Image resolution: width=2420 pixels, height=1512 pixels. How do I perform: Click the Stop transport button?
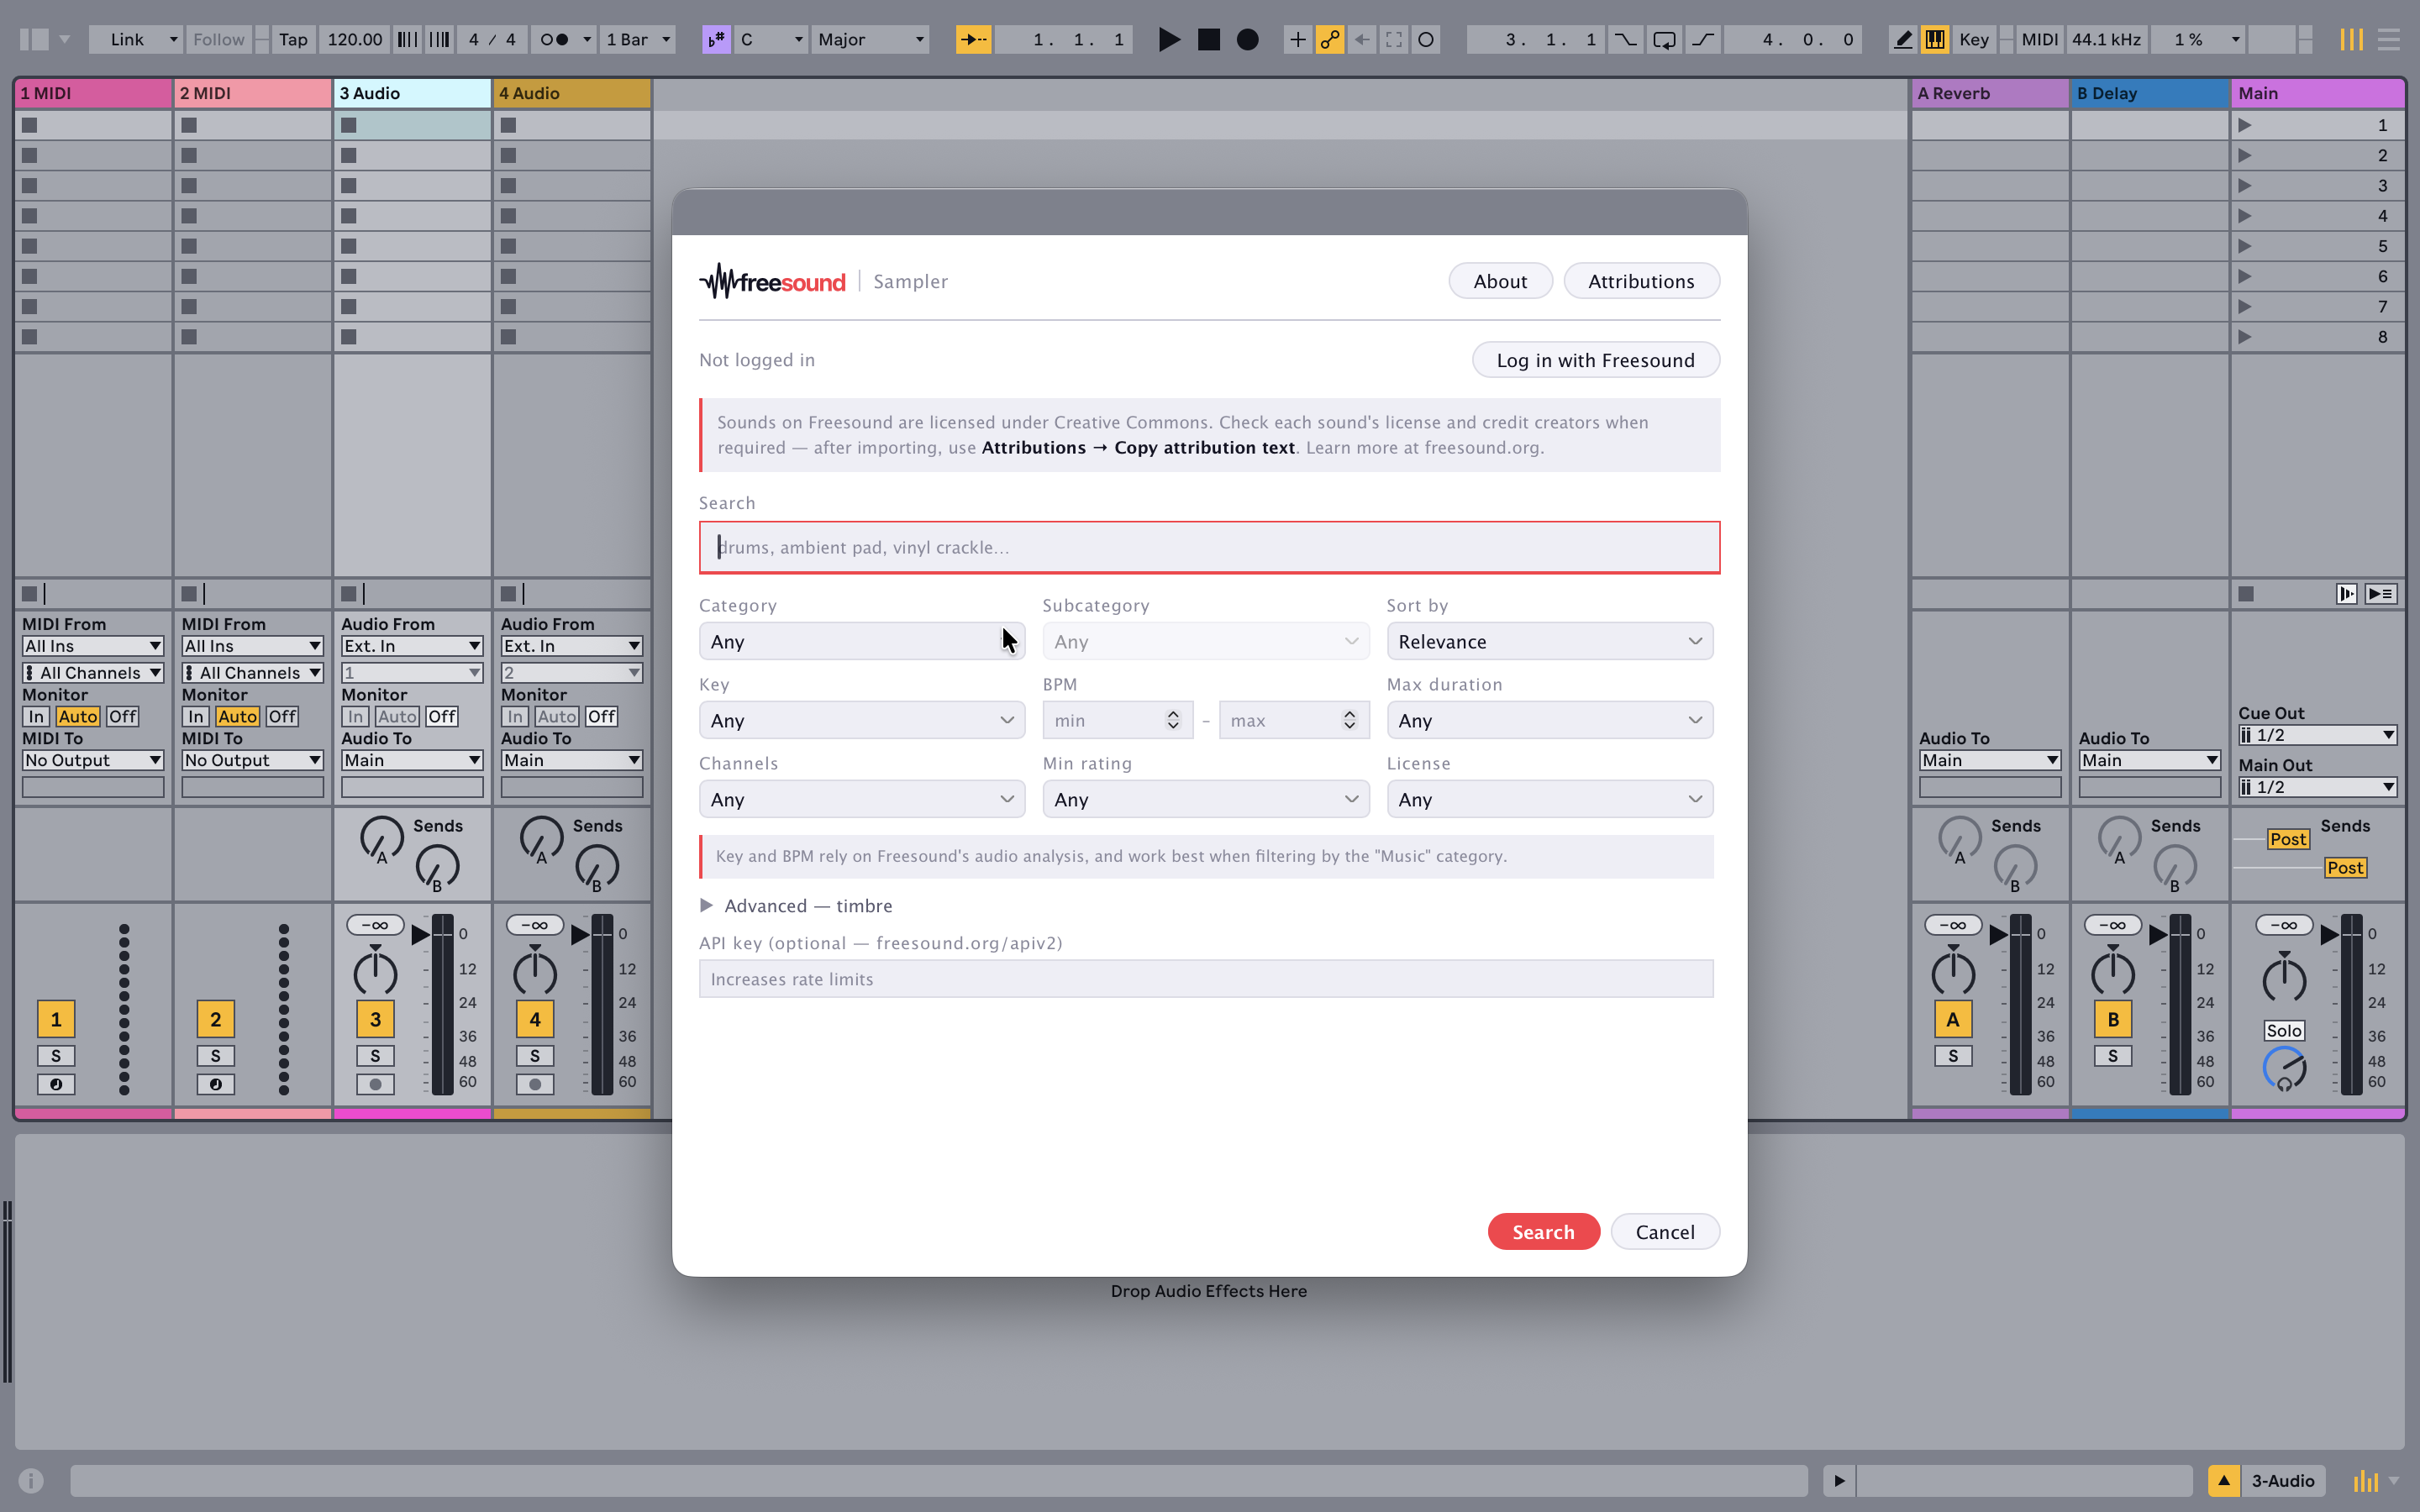coord(1209,40)
